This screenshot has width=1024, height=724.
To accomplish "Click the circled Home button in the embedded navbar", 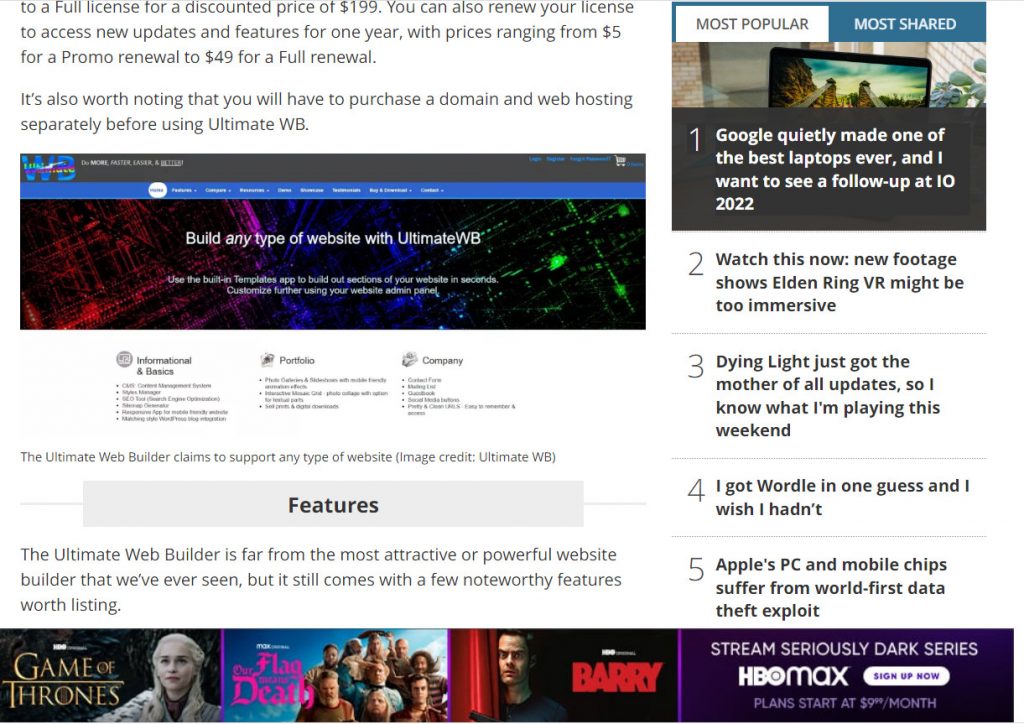I will [157, 189].
